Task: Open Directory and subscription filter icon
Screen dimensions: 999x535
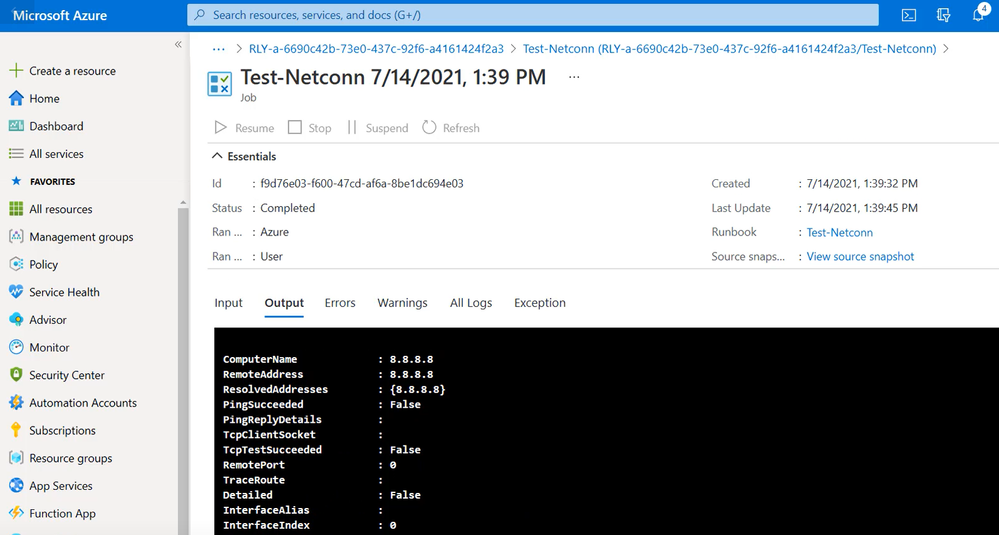Action: [x=944, y=15]
